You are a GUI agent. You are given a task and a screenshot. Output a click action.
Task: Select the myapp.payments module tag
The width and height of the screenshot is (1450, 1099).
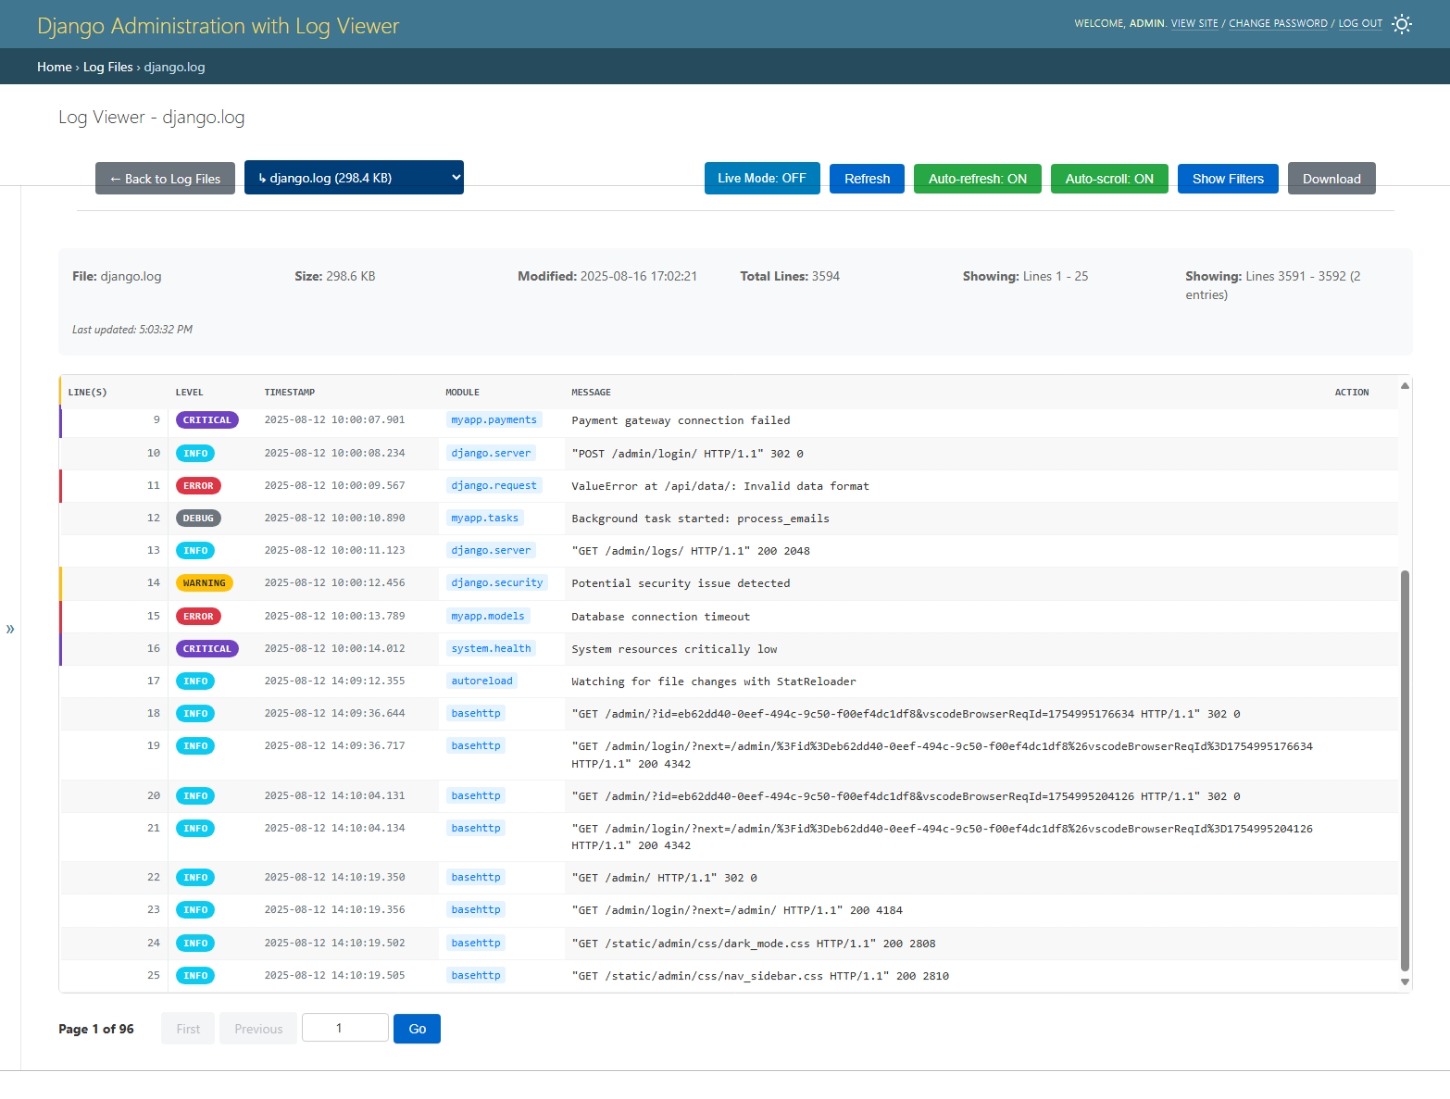click(x=494, y=420)
